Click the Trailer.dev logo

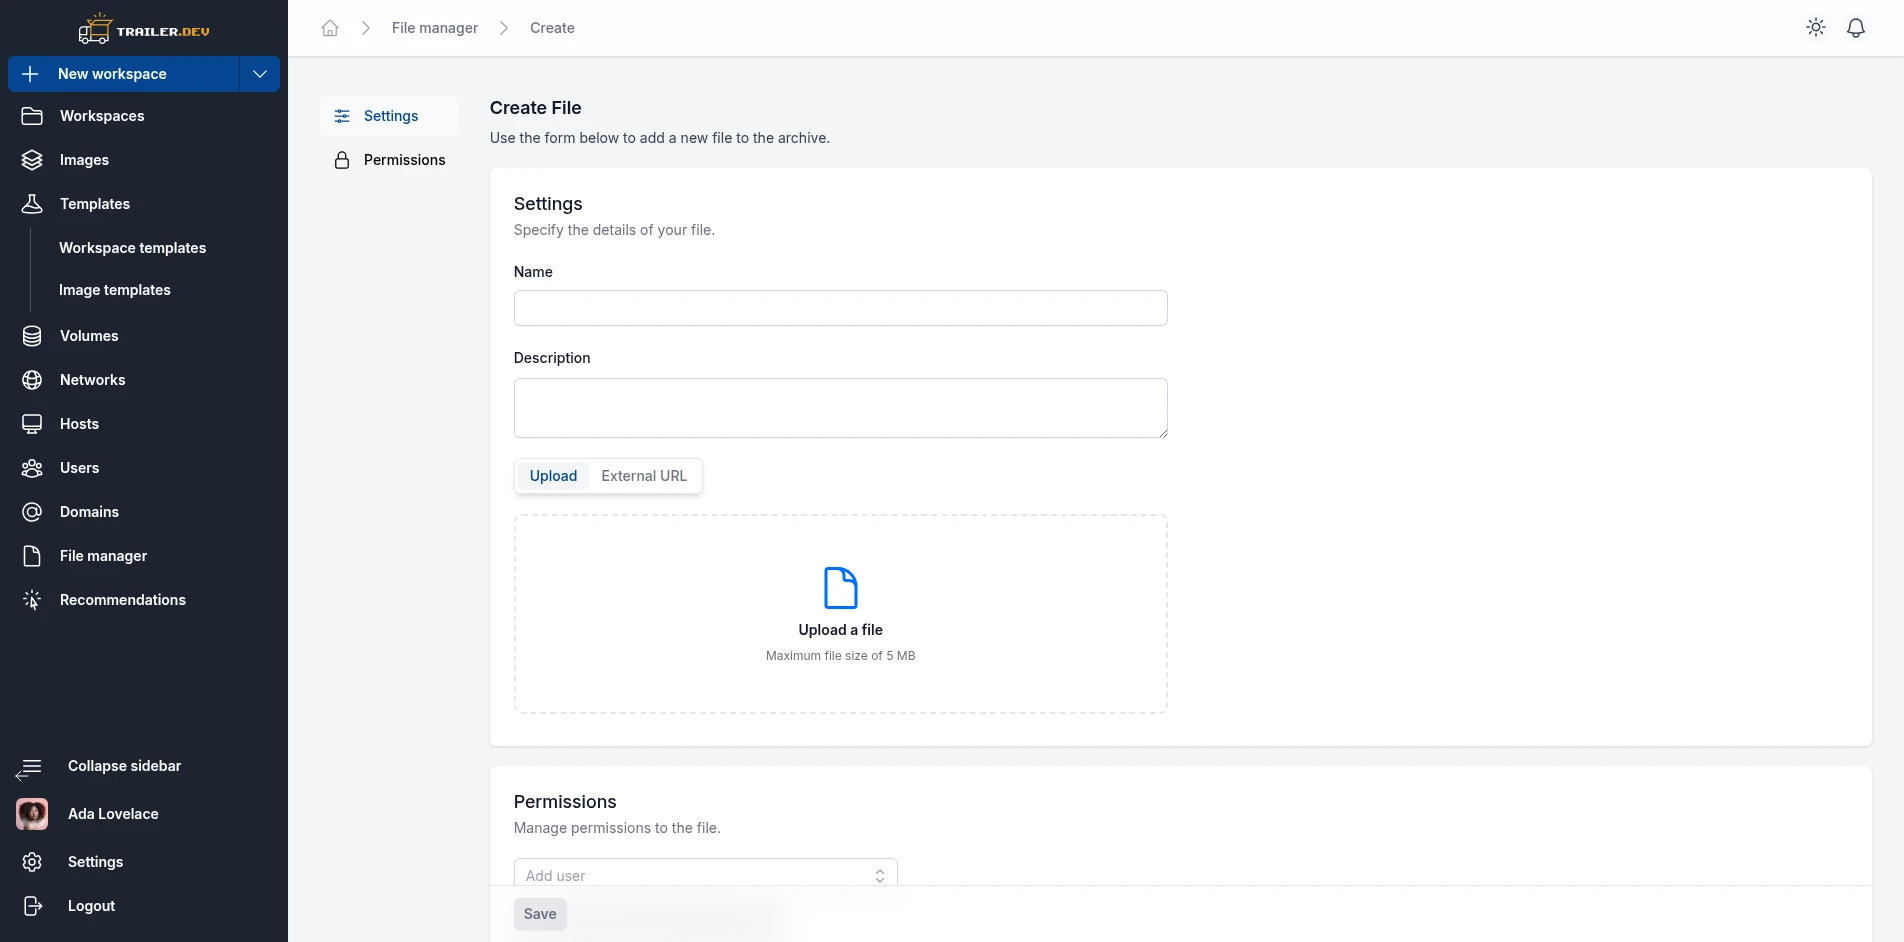[x=144, y=29]
